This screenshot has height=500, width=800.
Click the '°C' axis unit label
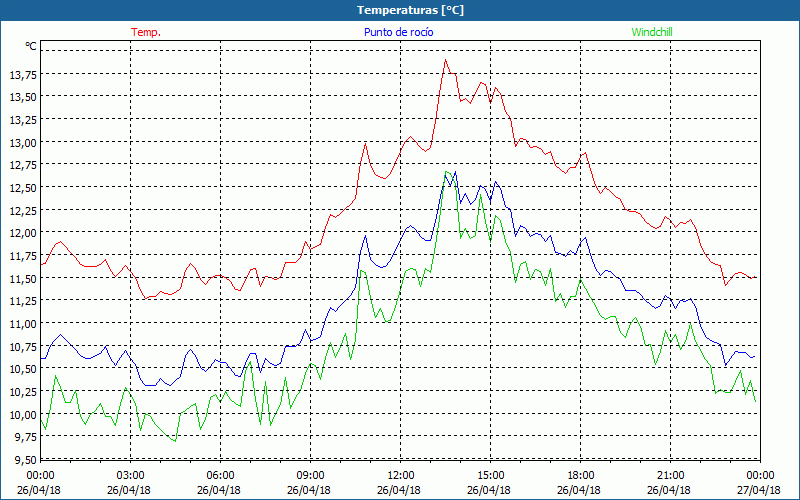pyautogui.click(x=31, y=46)
